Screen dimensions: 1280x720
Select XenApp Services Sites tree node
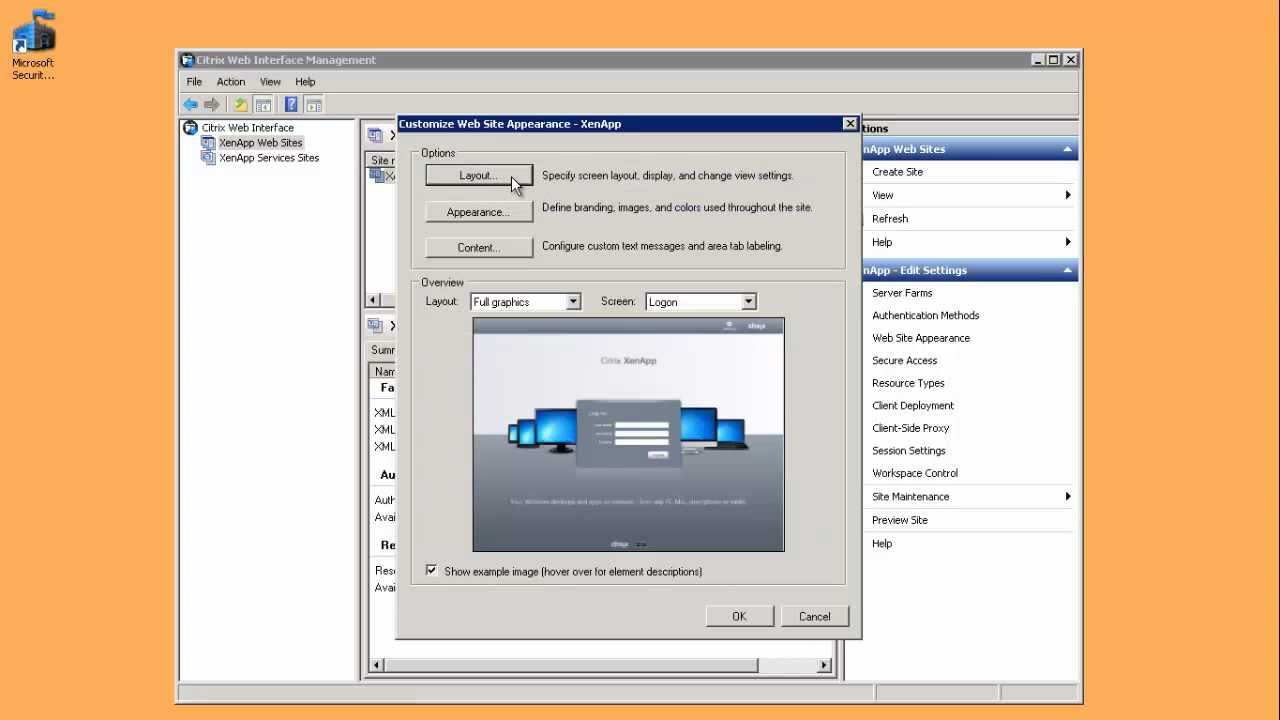click(x=269, y=158)
